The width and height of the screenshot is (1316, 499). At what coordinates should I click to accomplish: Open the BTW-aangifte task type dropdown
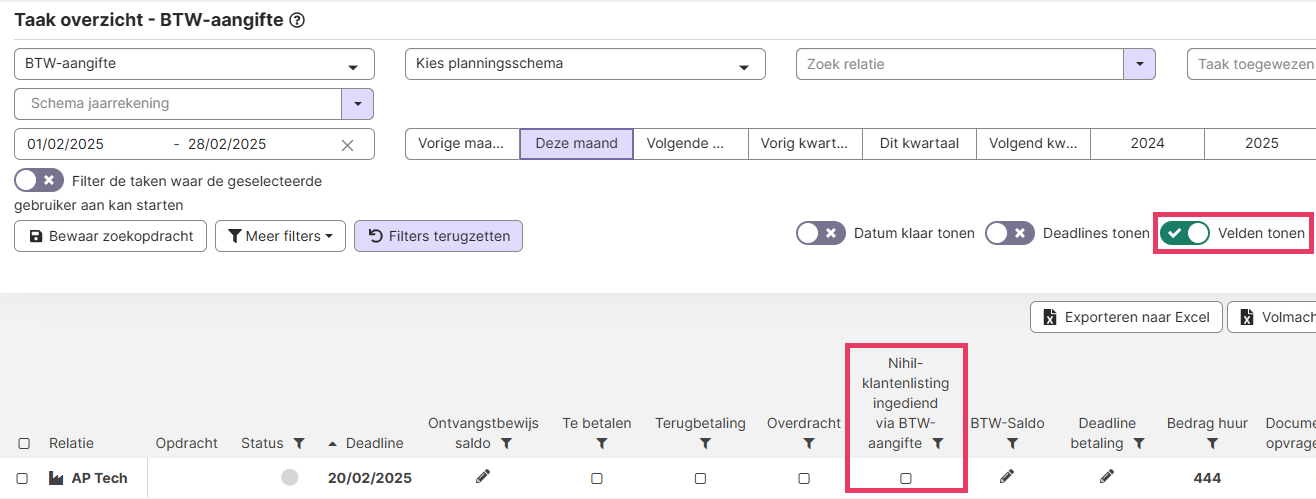(x=194, y=64)
